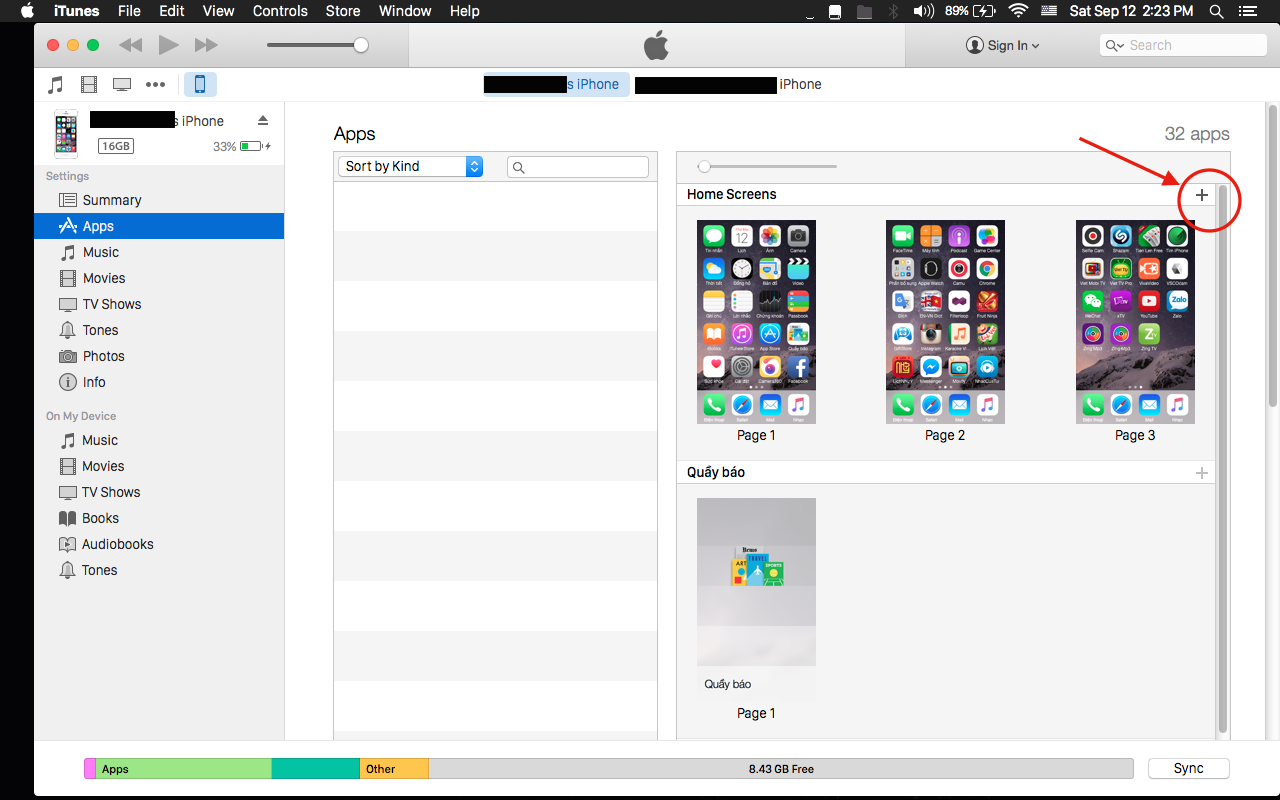Screen dimensions: 1280x800
Task: Open Spotlight search in menu bar
Action: point(1216,11)
